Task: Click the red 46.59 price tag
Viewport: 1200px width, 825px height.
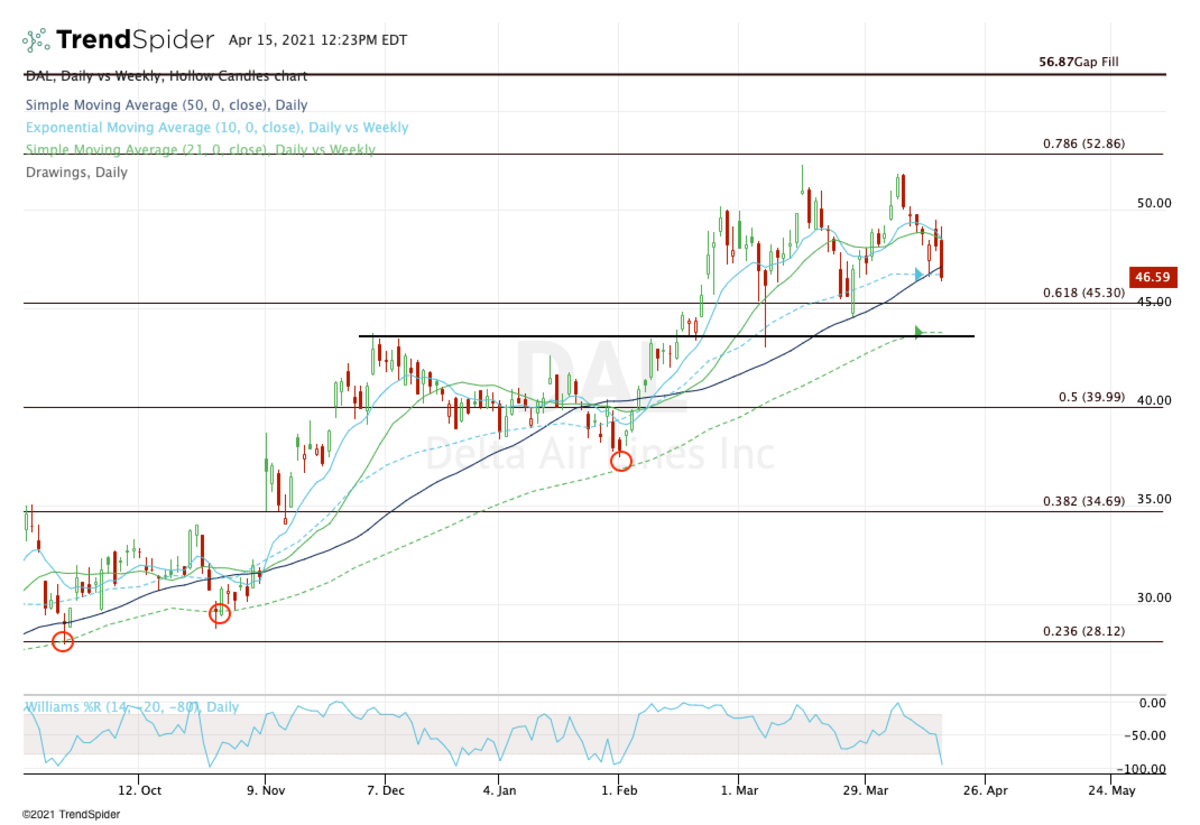Action: click(x=1152, y=279)
